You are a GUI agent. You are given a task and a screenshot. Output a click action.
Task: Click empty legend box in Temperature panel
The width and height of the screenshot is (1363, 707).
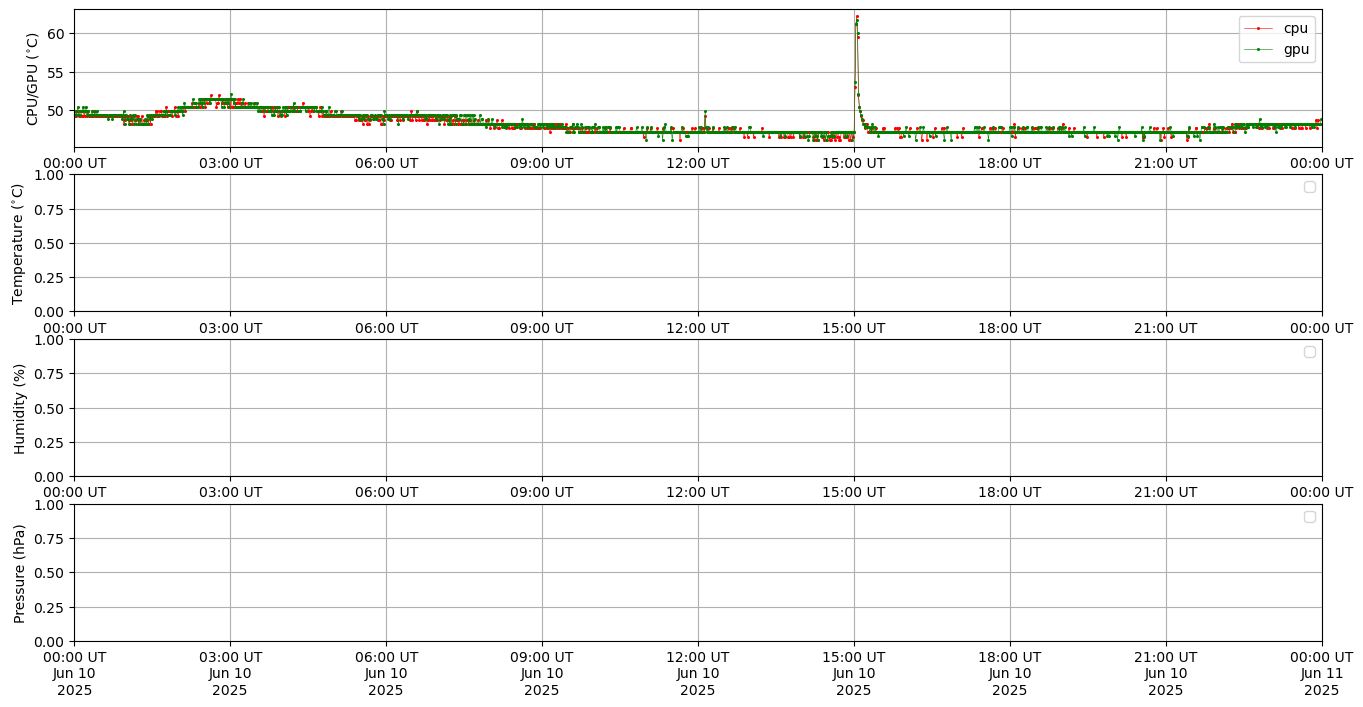click(1309, 187)
